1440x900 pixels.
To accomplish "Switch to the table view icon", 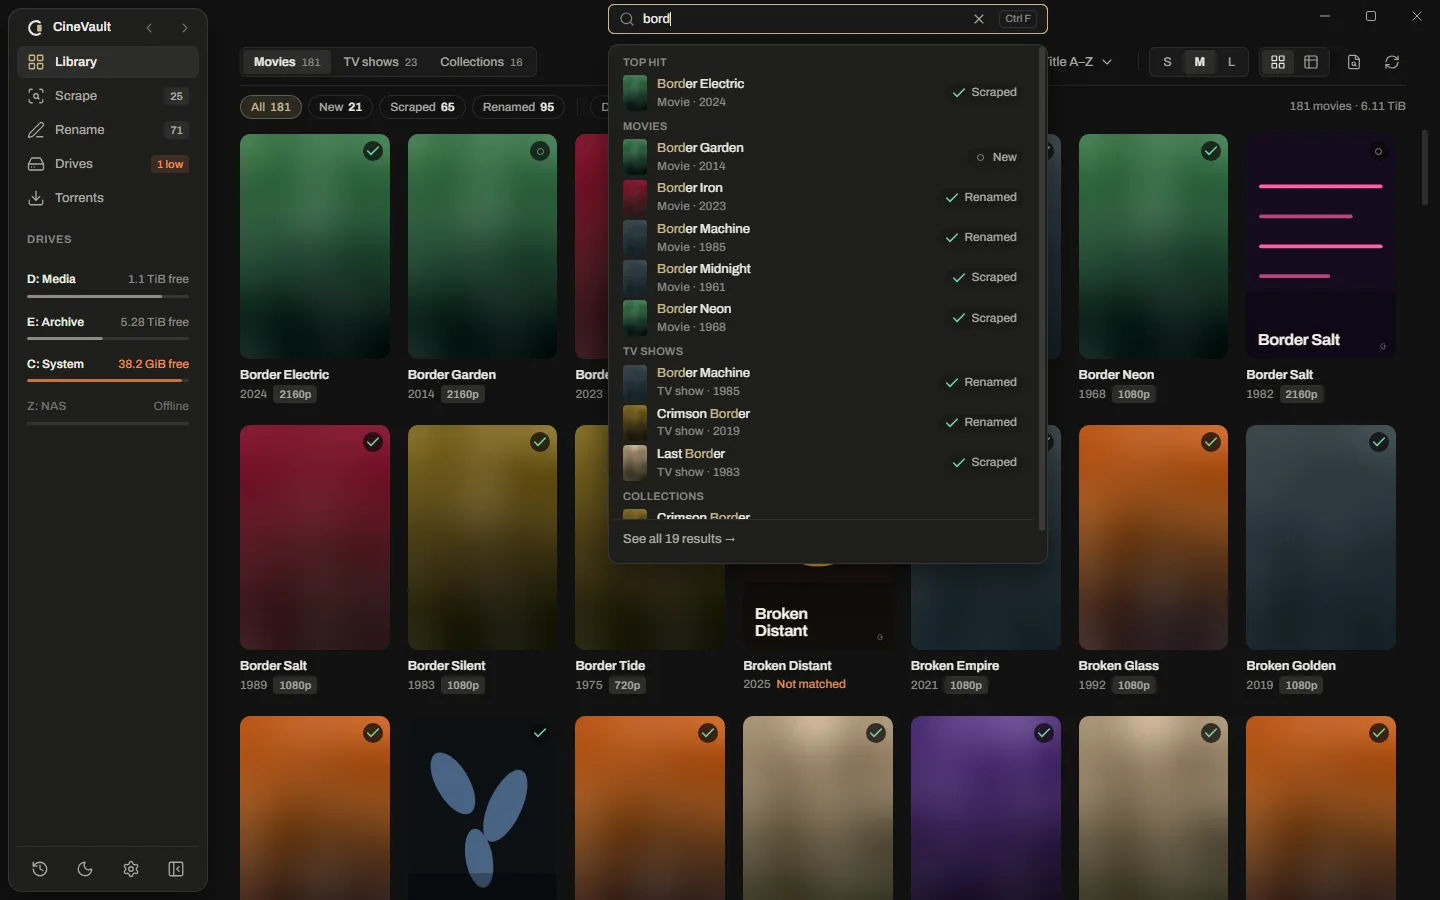I will point(1311,62).
